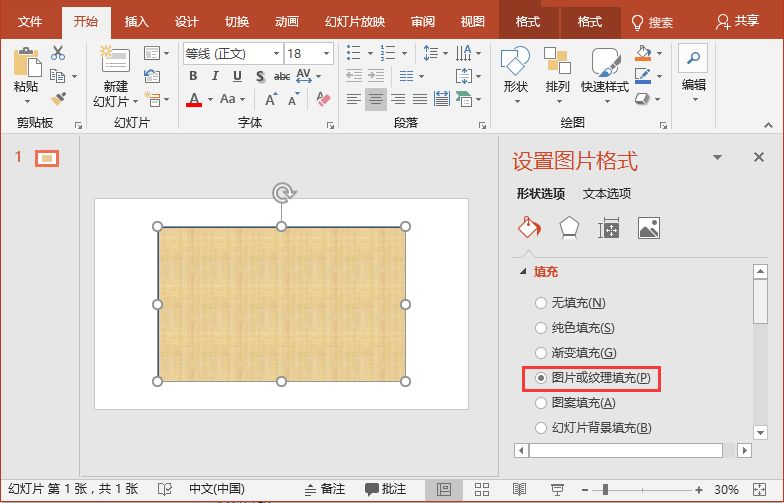Select 图案填充 (Pattern fill) radio option
The height and width of the screenshot is (503, 784).
coord(541,403)
